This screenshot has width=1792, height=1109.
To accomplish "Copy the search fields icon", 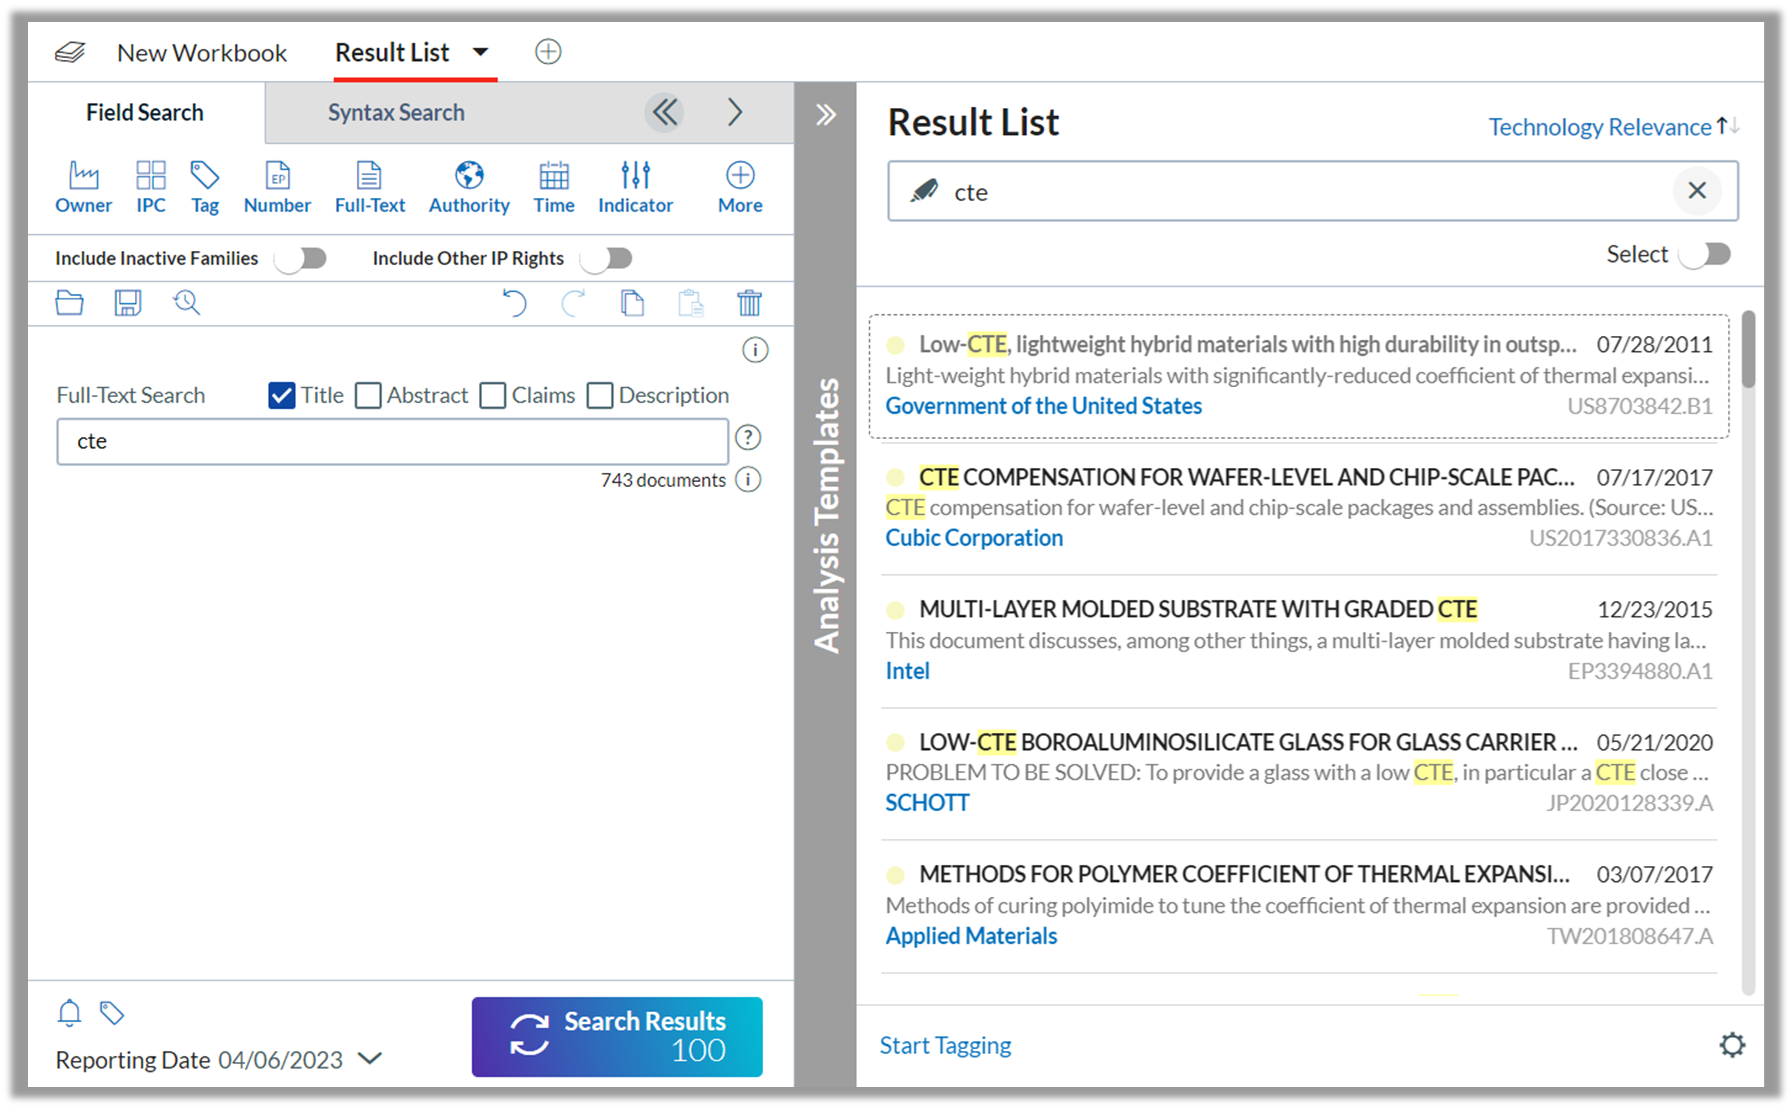I will point(632,303).
